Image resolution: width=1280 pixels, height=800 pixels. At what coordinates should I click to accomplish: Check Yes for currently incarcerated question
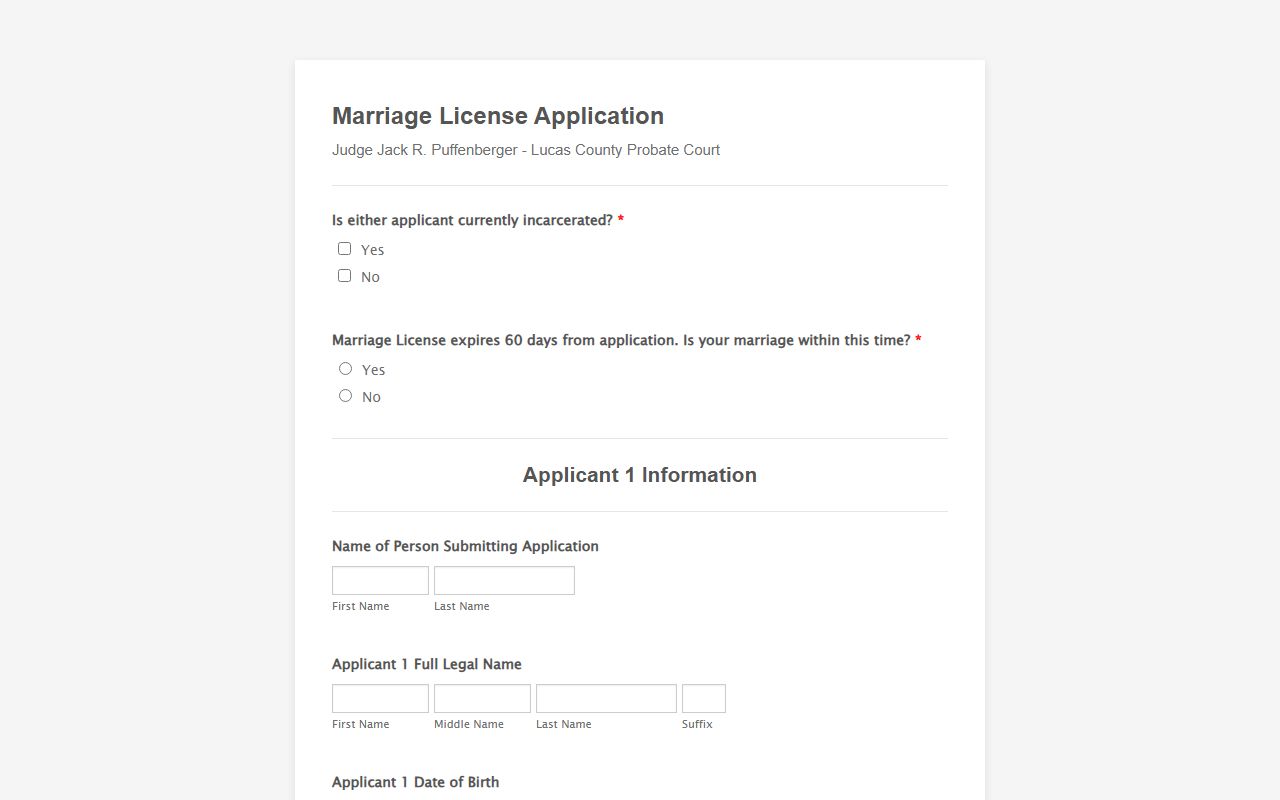click(x=345, y=249)
